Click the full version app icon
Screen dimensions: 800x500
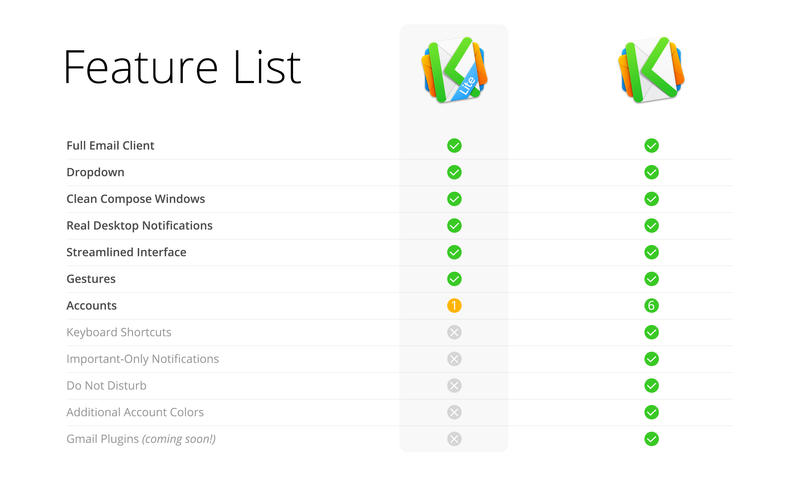pos(651,72)
